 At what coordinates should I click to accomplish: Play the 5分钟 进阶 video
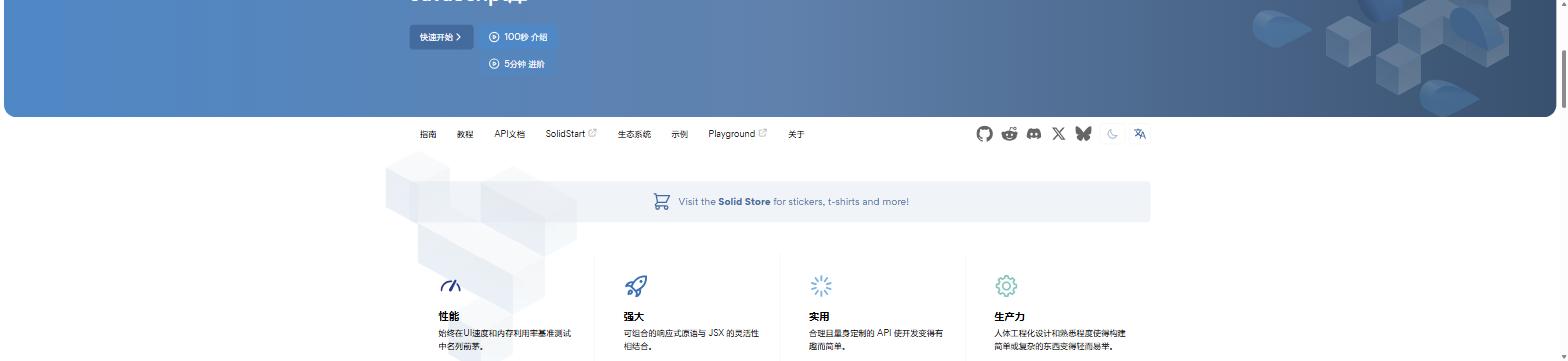point(517,64)
